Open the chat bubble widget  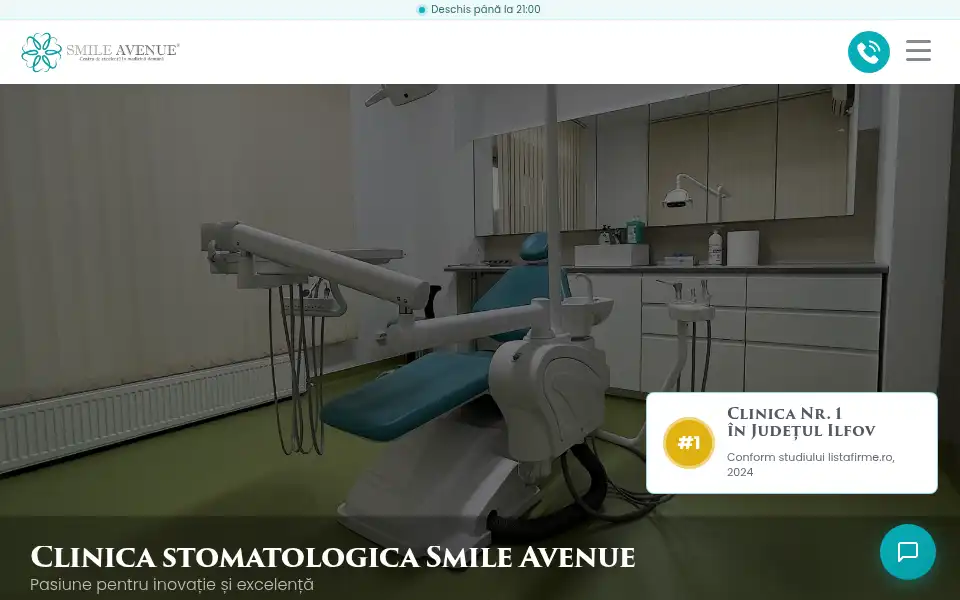907,552
